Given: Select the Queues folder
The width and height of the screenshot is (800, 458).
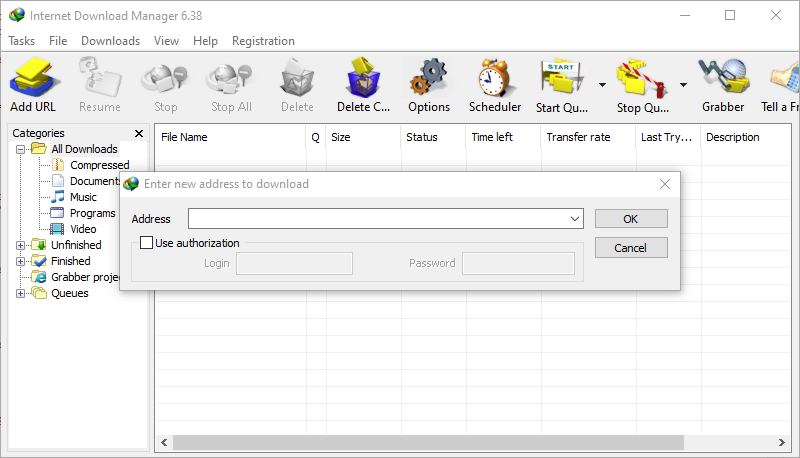Looking at the screenshot, I should click(x=69, y=293).
